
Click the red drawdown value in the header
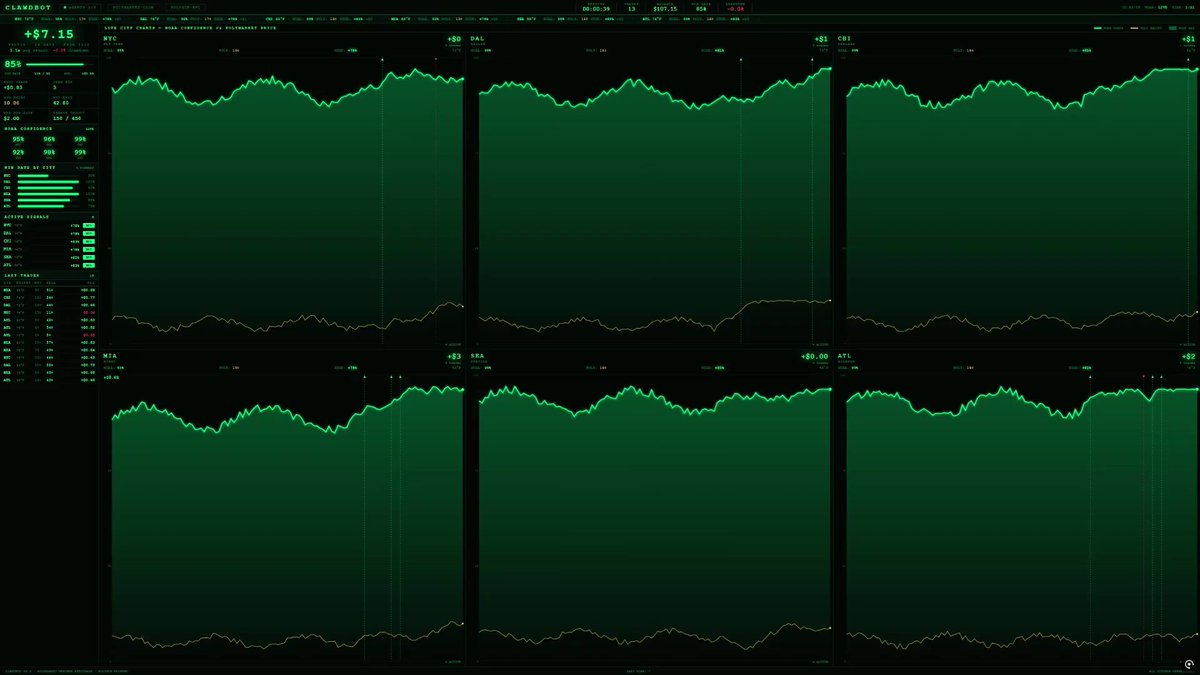[735, 9]
